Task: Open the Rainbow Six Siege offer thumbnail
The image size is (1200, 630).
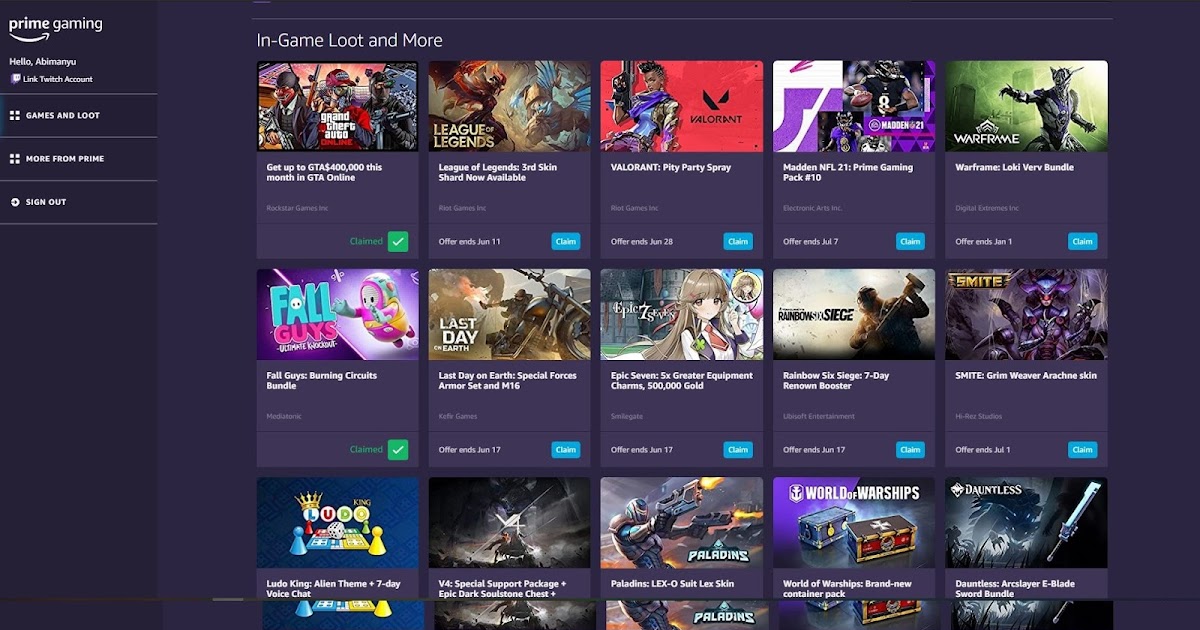Action: (854, 313)
